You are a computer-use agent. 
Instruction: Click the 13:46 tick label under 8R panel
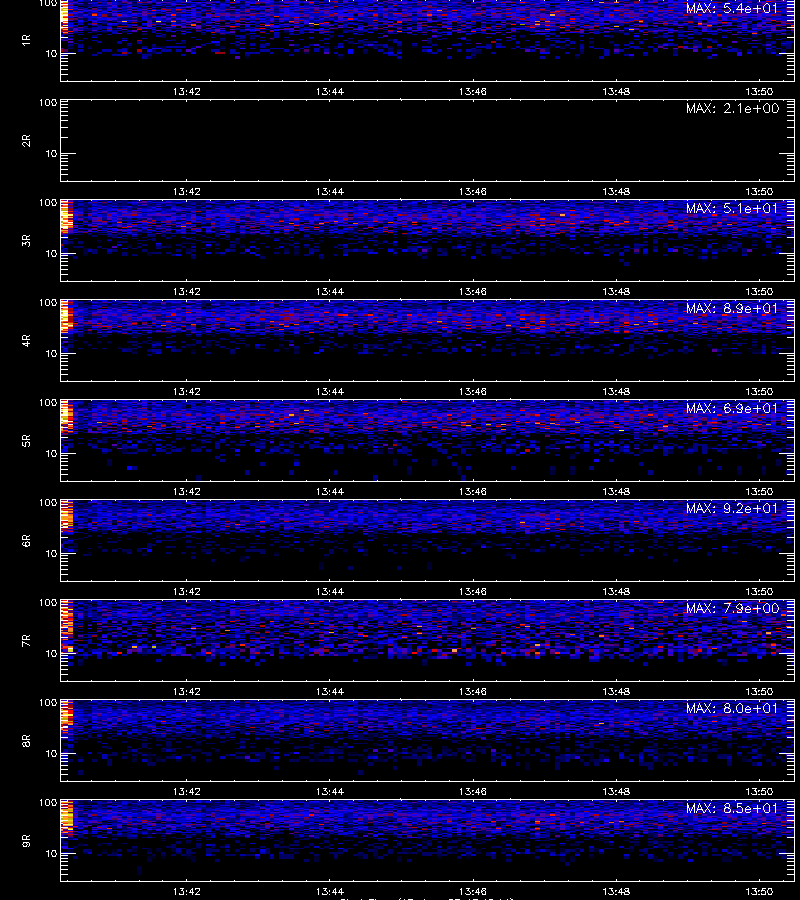473,791
